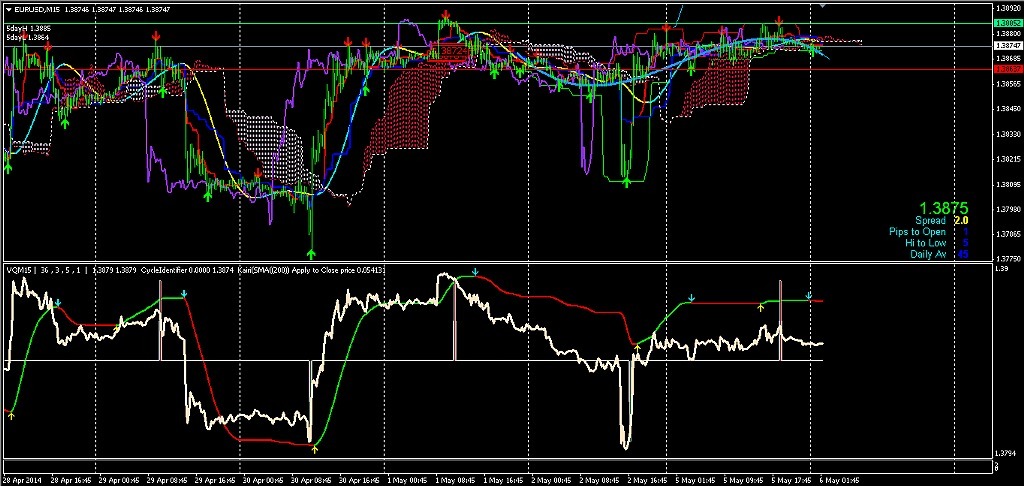Image resolution: width=1024 pixels, height=486 pixels.
Task: Click the dropdown triangle beside EURUSD,M15 title
Action: [x=8, y=9]
